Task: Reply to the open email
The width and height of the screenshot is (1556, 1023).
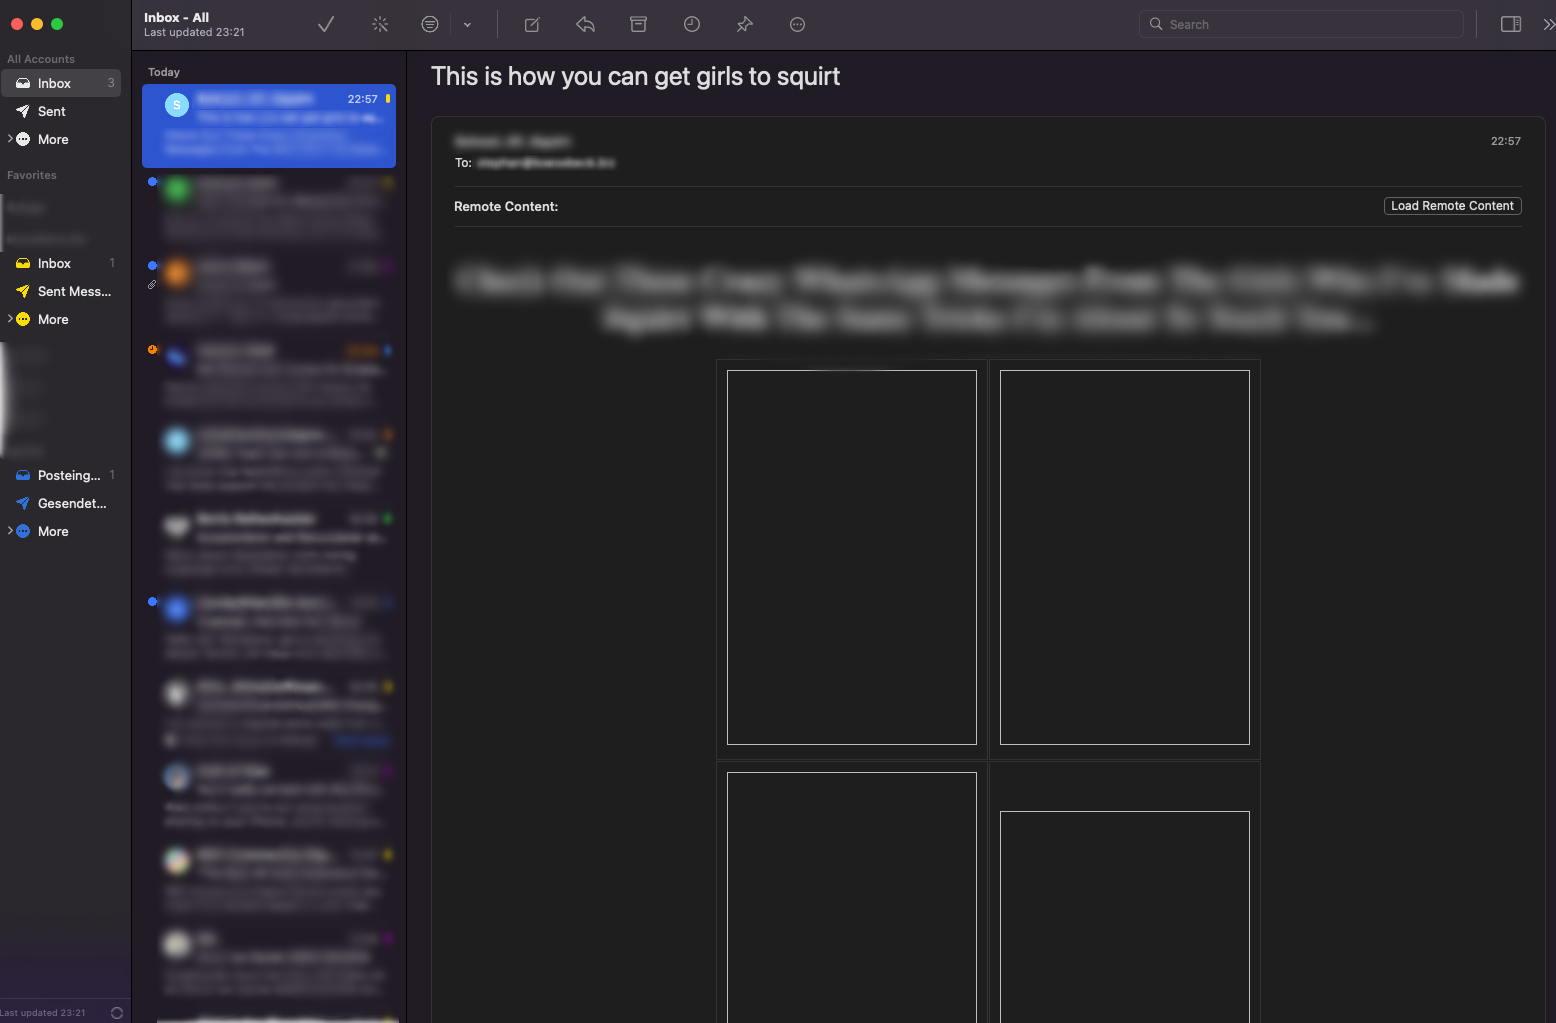Action: click(x=585, y=25)
